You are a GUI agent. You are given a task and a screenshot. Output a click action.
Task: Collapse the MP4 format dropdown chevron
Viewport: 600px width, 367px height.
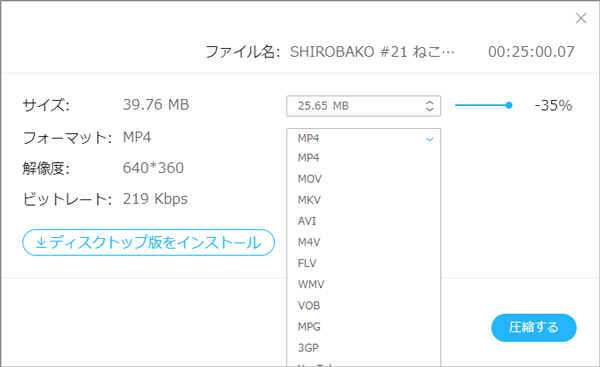(429, 139)
